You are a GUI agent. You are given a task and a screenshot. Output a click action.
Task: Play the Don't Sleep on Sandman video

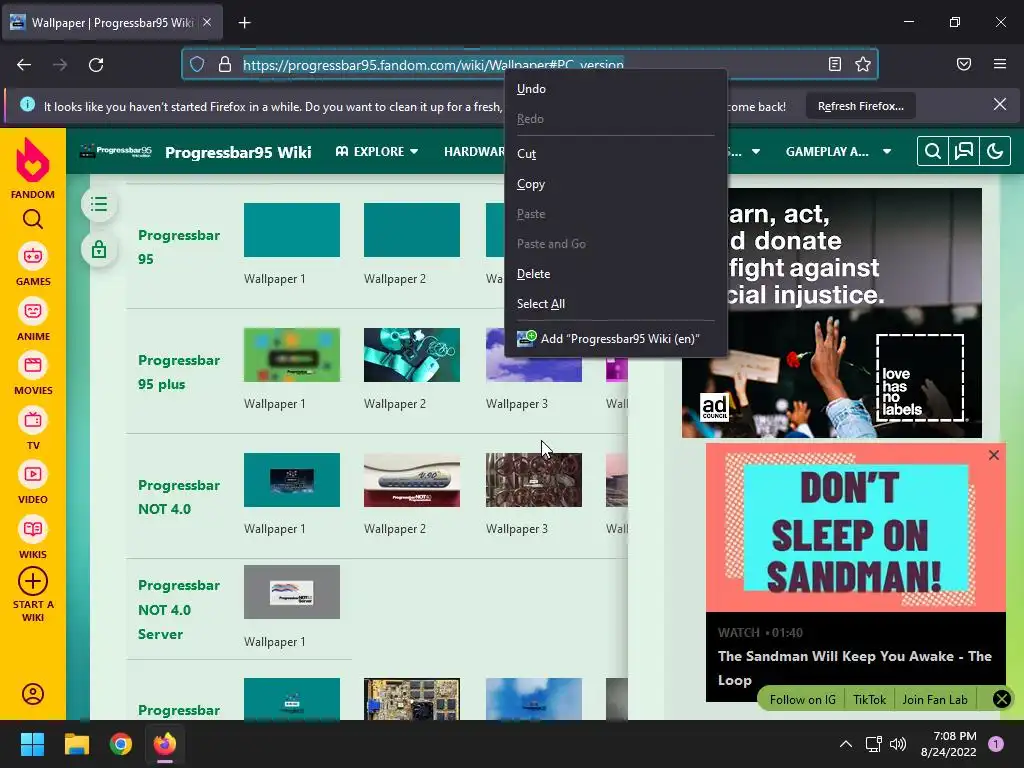coord(856,528)
